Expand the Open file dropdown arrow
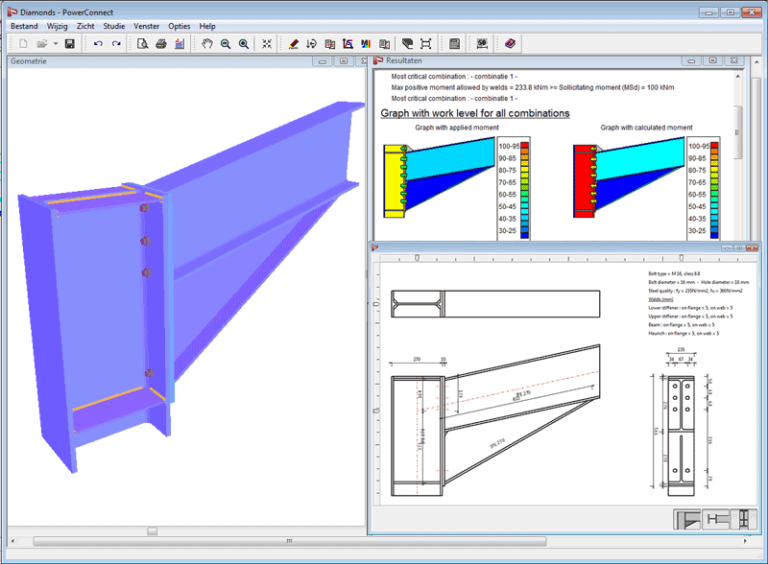The height and width of the screenshot is (564, 768). tap(55, 44)
